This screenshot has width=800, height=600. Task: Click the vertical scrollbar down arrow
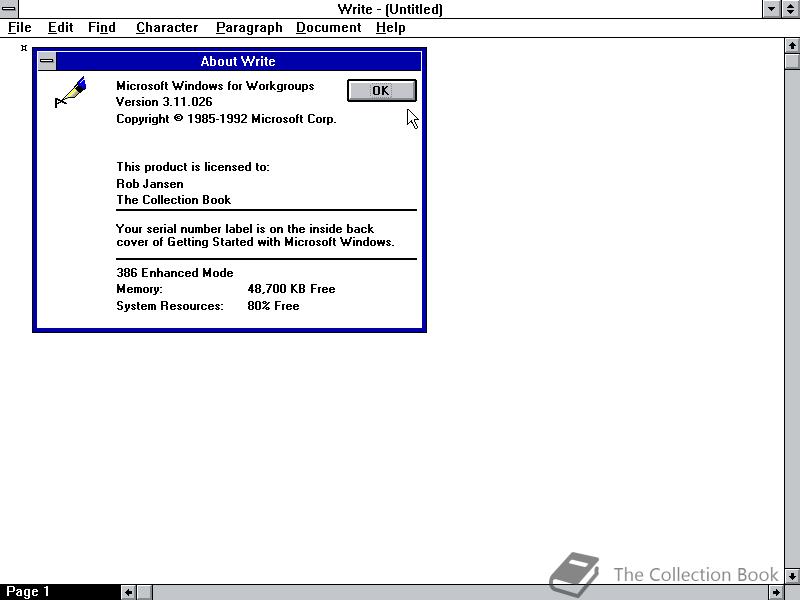(x=792, y=576)
